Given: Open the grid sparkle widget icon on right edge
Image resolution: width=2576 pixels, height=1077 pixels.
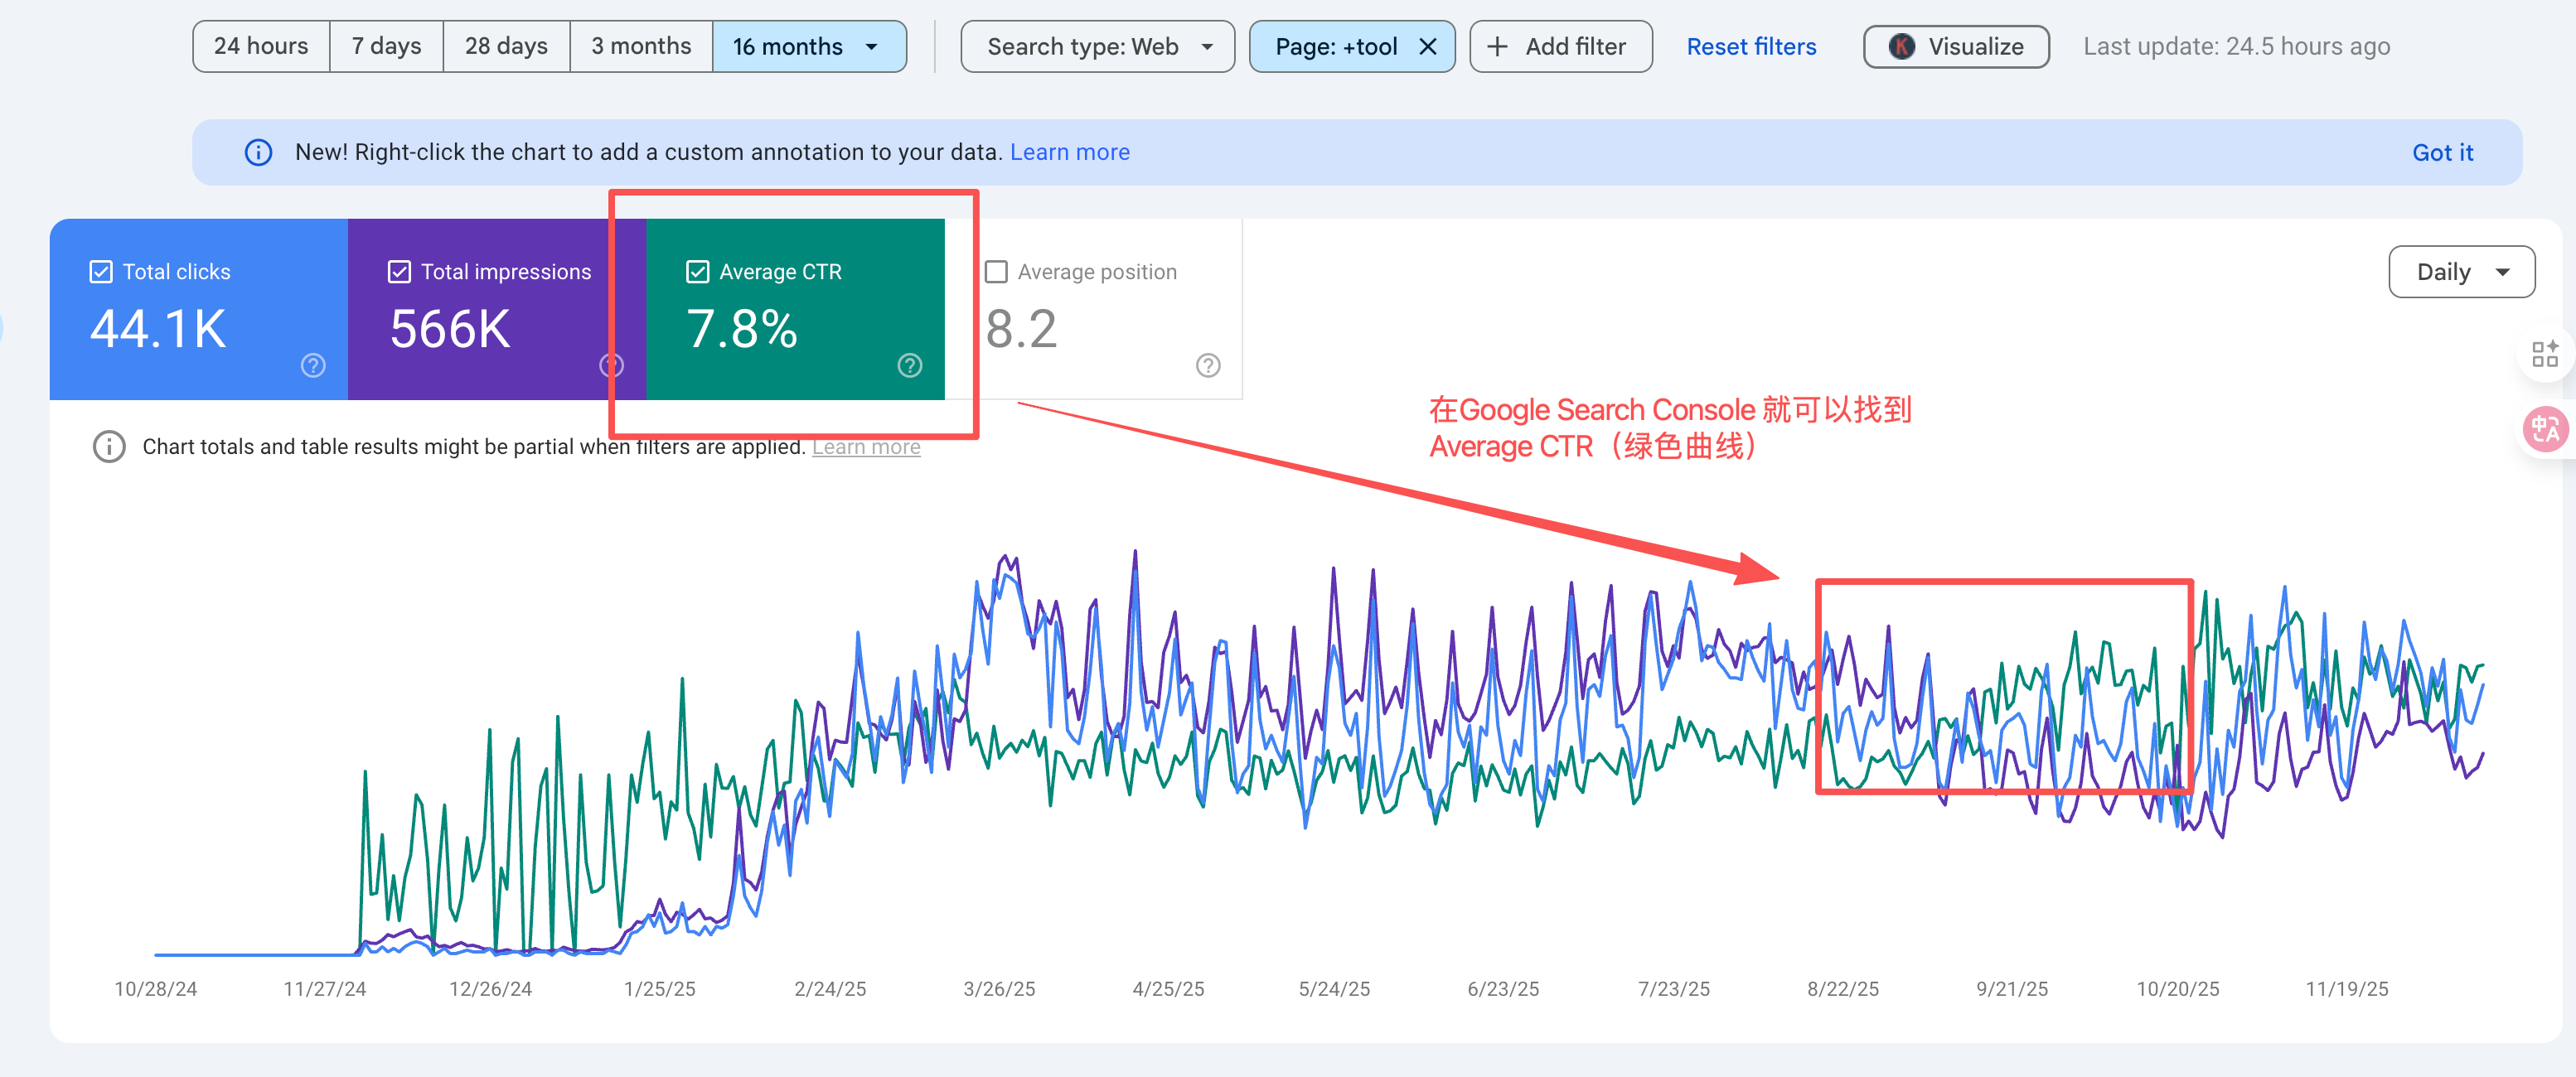Looking at the screenshot, I should (2544, 354).
